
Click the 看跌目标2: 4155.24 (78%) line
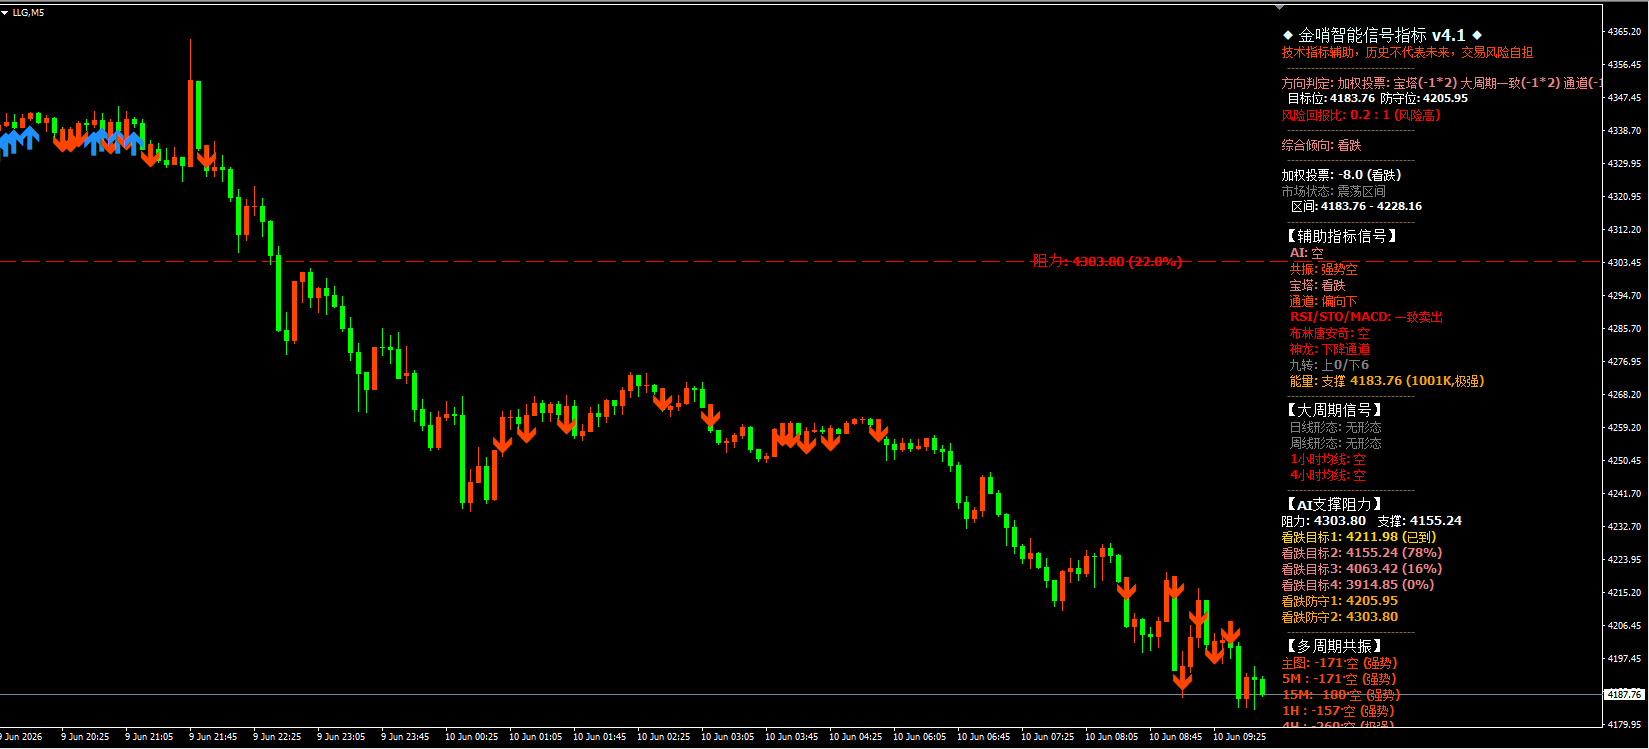[x=1362, y=553]
